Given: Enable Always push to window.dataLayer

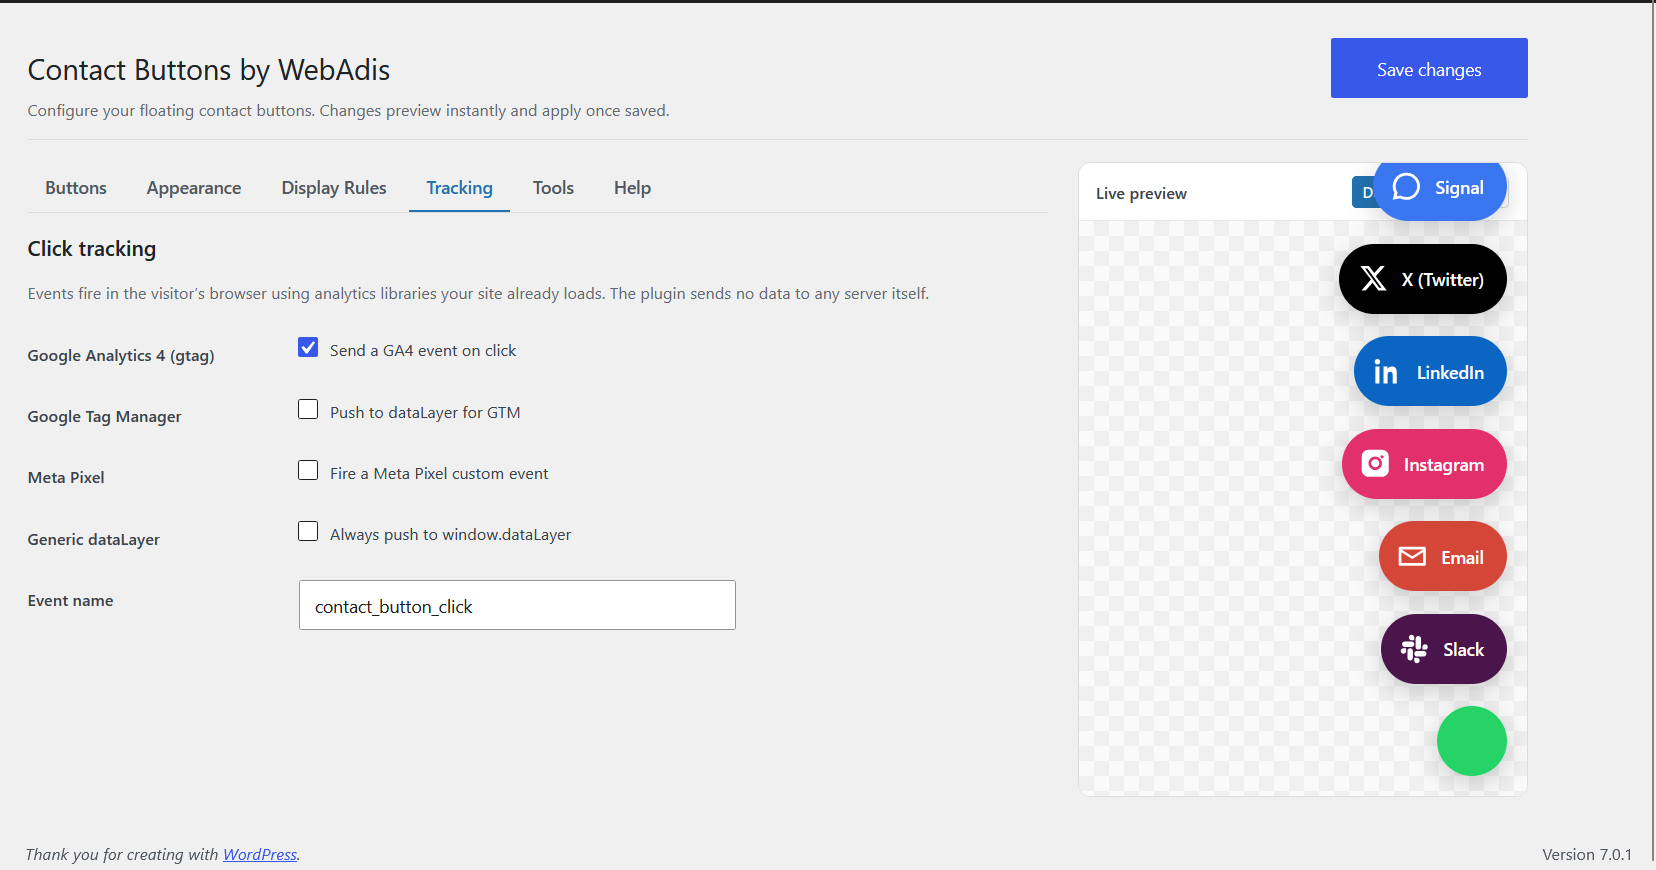Looking at the screenshot, I should coord(308,532).
